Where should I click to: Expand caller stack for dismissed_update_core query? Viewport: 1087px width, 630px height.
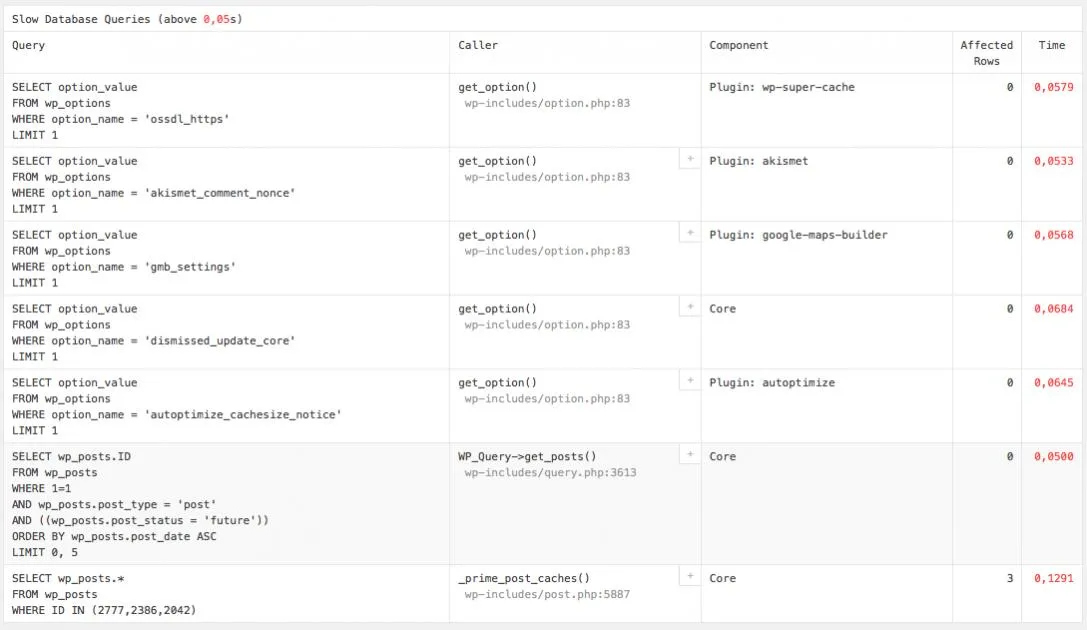click(690, 307)
